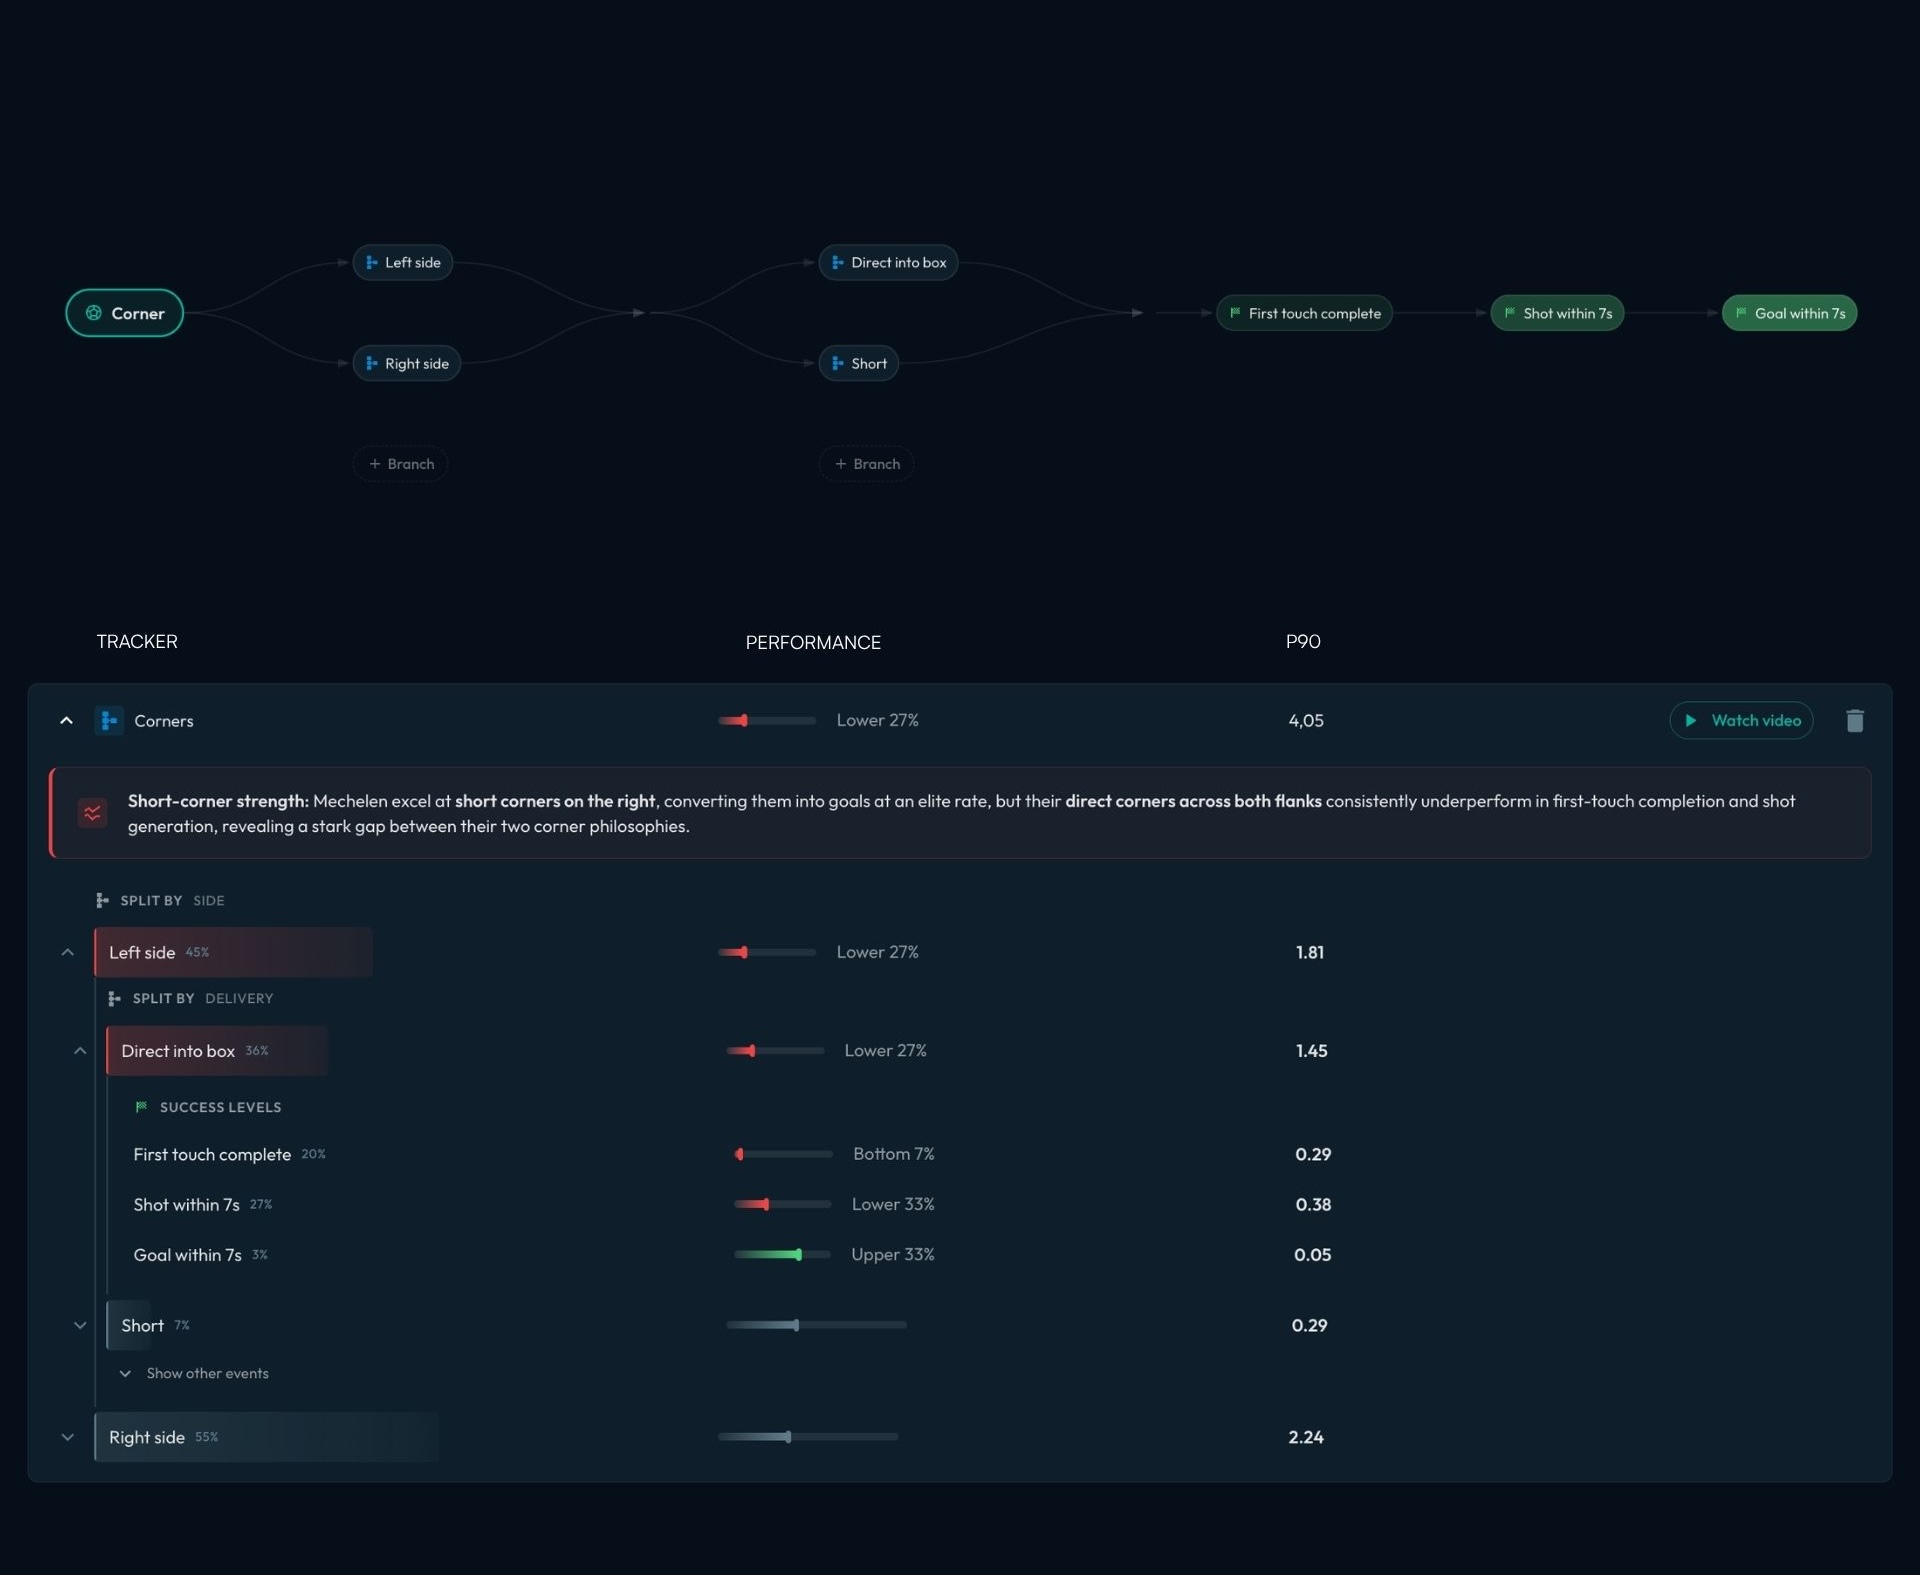The image size is (1920, 1575).
Task: Select the Corner root node
Action: pos(124,313)
